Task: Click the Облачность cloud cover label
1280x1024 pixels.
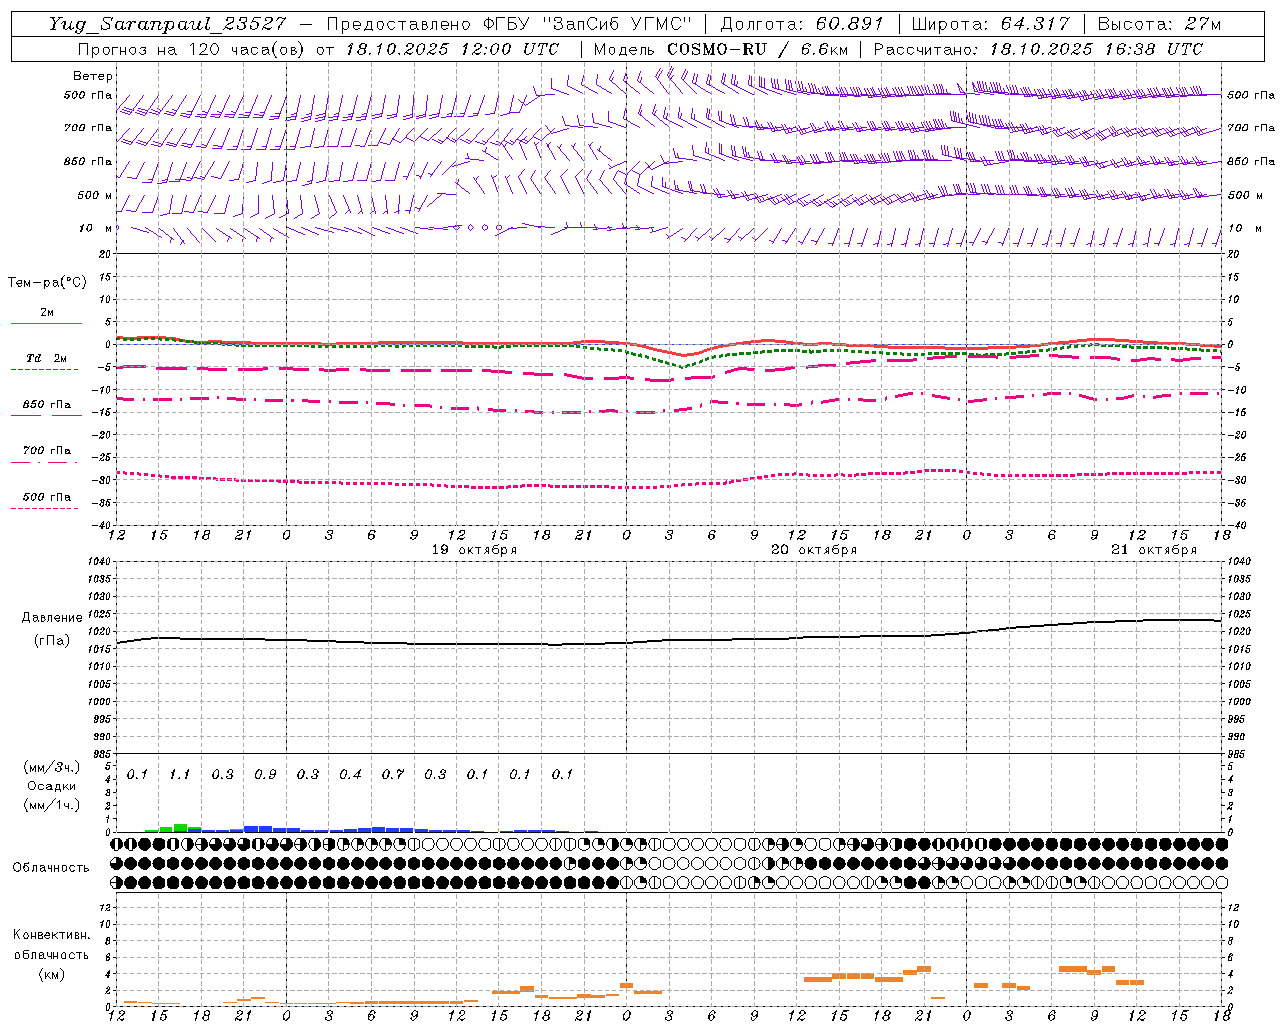Action: pyautogui.click(x=51, y=868)
